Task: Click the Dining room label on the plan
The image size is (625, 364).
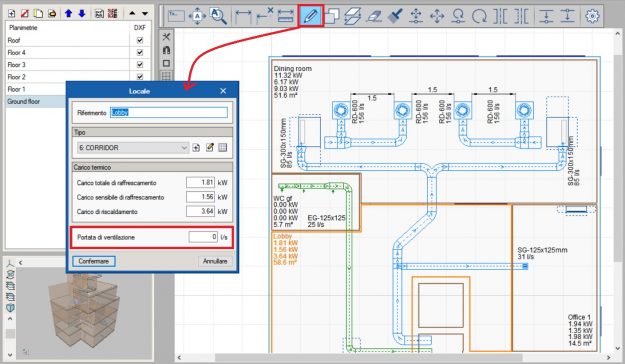Action: coord(293,69)
